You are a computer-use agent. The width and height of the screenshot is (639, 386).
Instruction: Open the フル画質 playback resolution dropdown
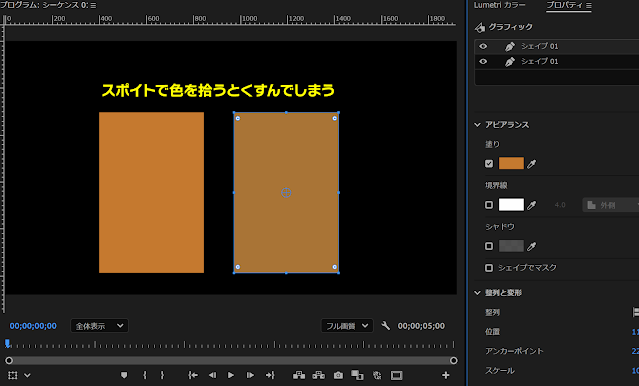point(347,326)
